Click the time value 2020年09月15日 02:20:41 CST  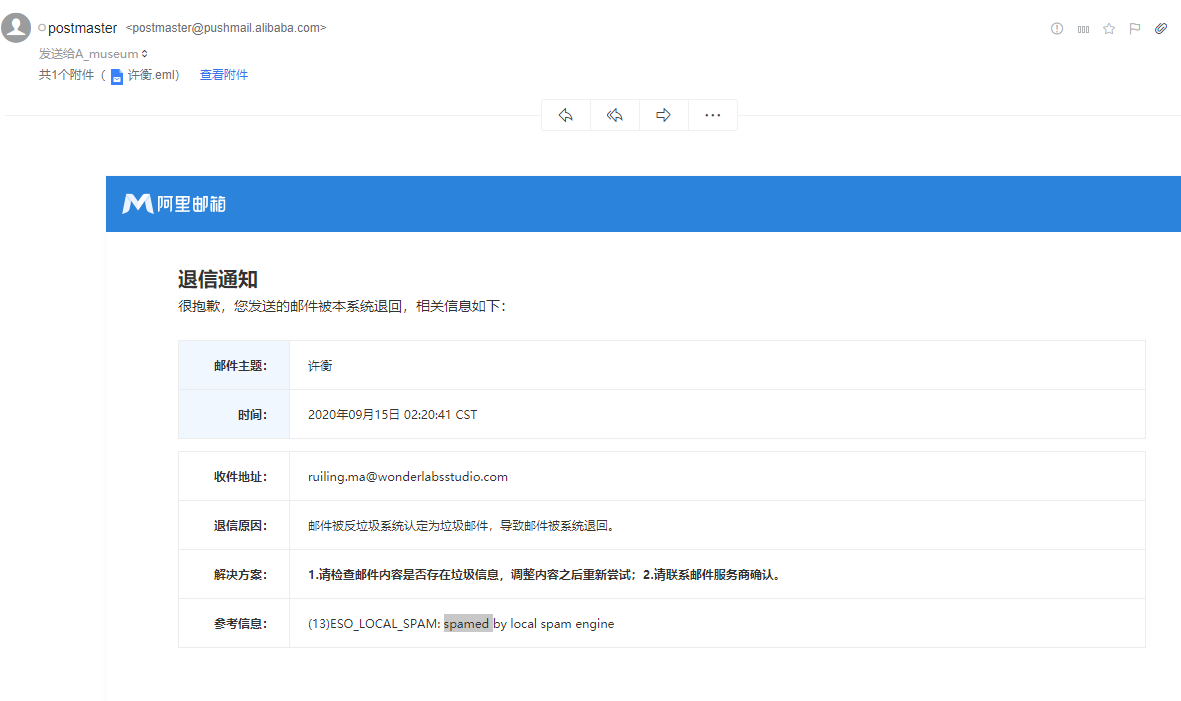(392, 414)
